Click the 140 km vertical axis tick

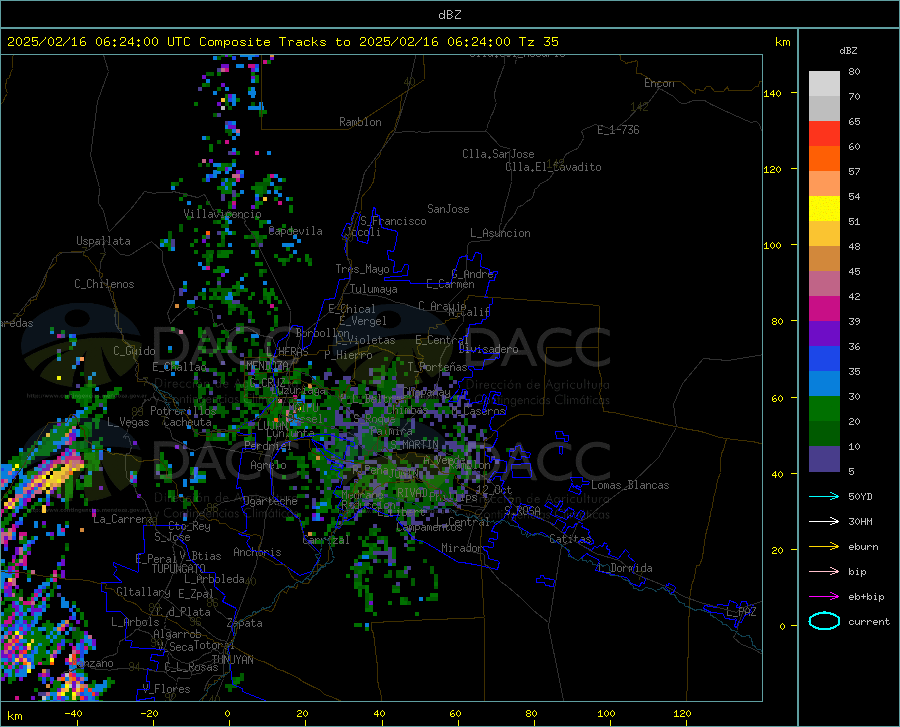tap(772, 93)
